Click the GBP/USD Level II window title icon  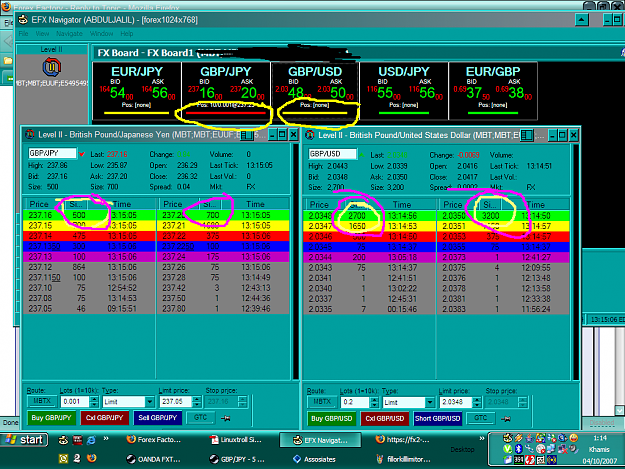click(x=310, y=135)
